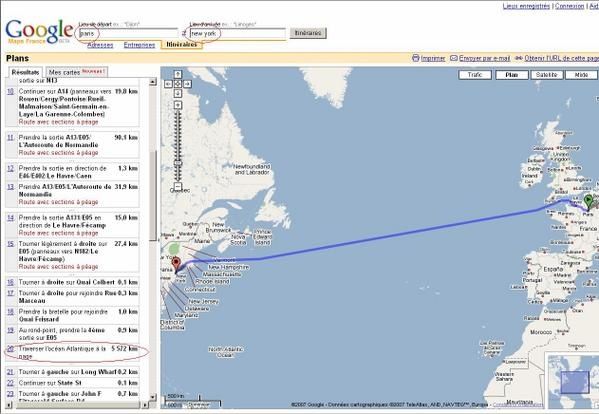Image resolution: width=599 pixels, height=414 pixels.
Task: Click the distance value 5 572 km
Action: point(125,349)
